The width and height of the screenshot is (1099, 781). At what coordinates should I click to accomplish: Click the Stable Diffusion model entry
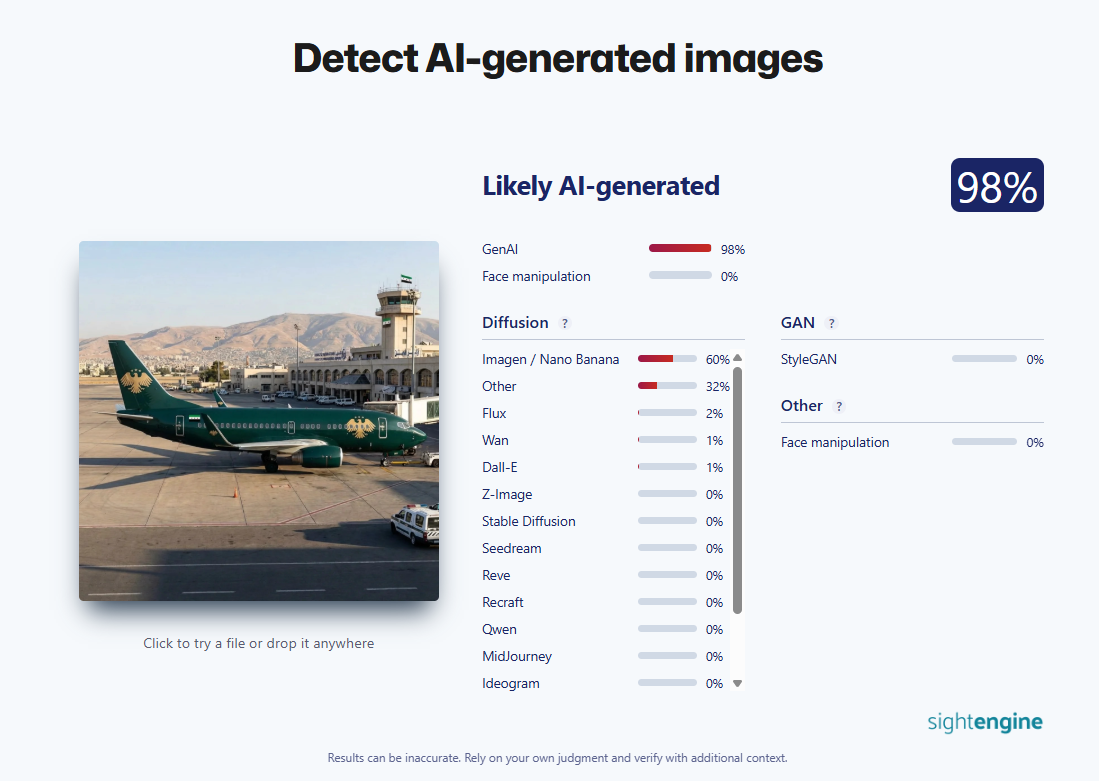coord(529,521)
